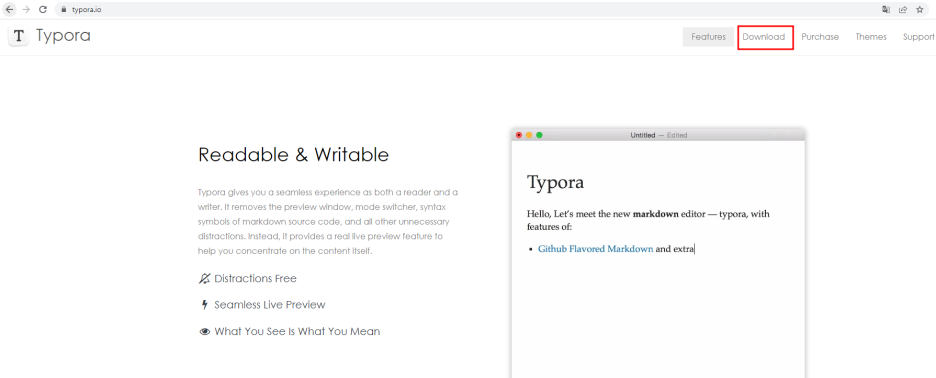Bookmark page with the star icon

(920, 10)
